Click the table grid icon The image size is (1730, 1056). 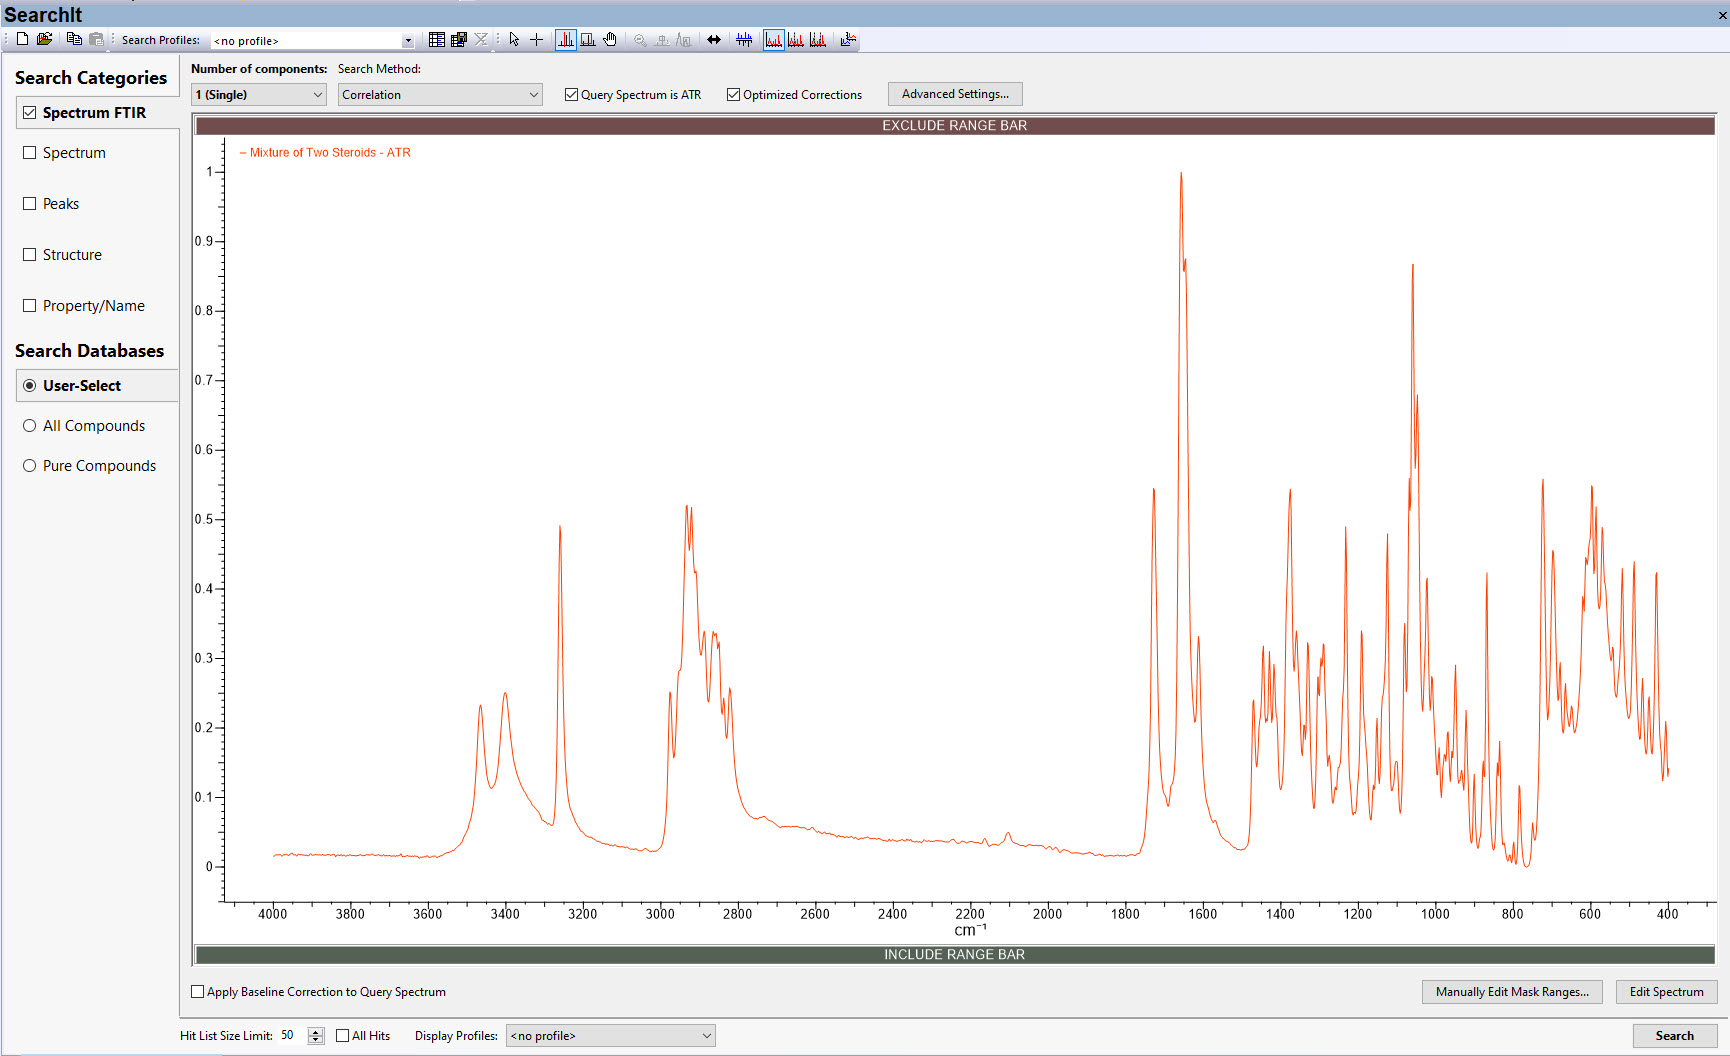point(437,40)
